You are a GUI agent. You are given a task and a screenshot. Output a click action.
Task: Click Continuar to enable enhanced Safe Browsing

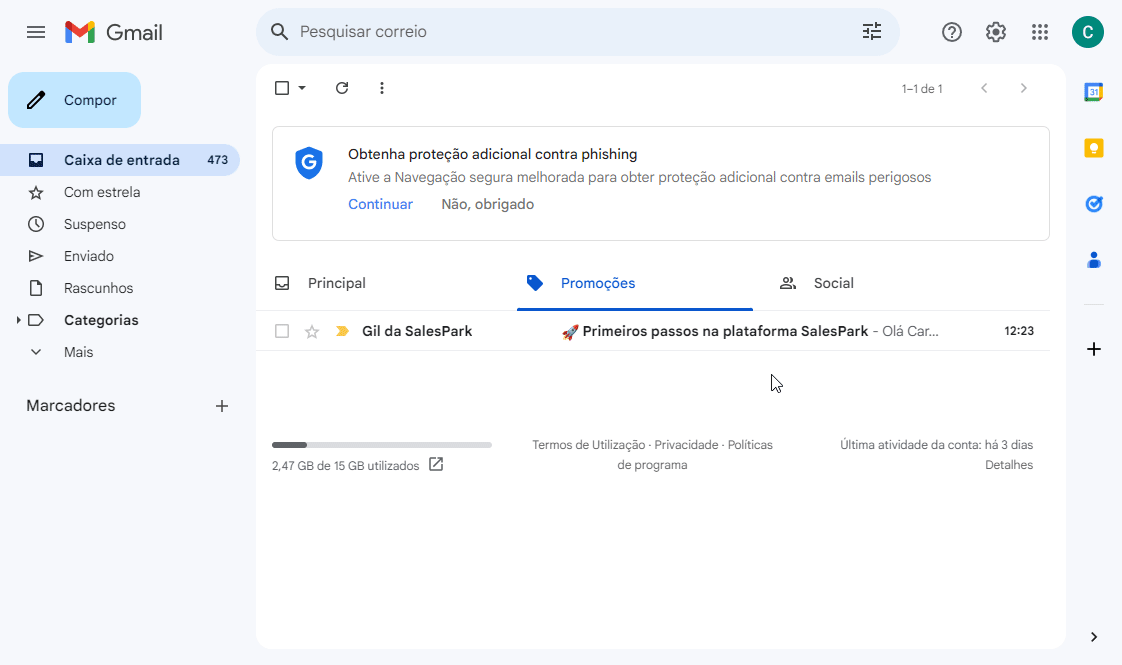pos(380,204)
